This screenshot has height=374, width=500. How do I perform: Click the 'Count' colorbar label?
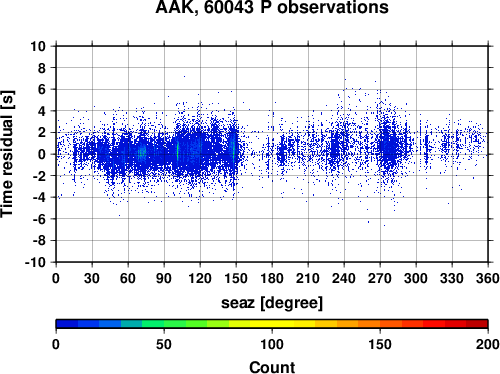click(x=272, y=367)
